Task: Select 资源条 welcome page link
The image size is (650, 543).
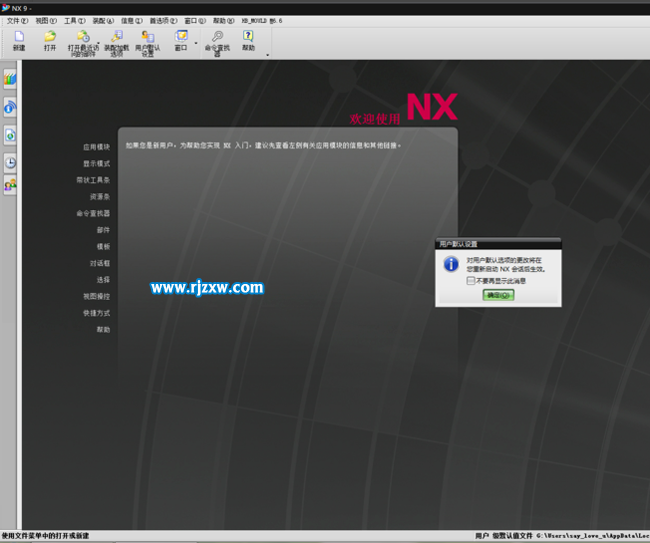Action: 100,197
